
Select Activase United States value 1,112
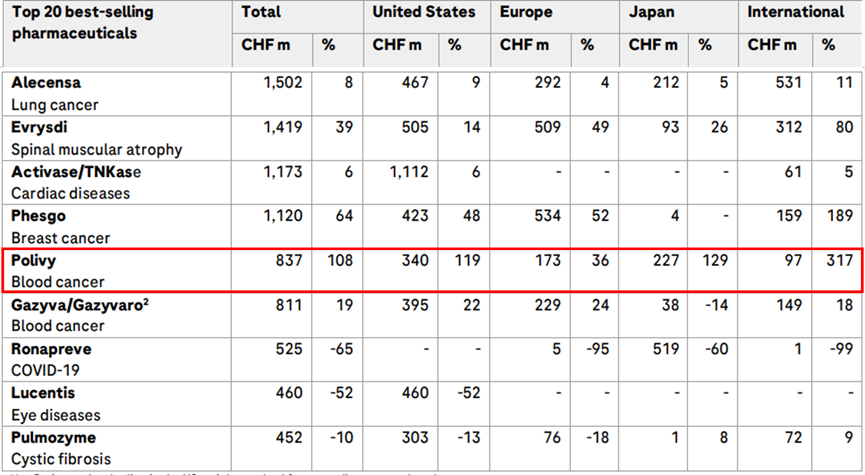click(410, 173)
